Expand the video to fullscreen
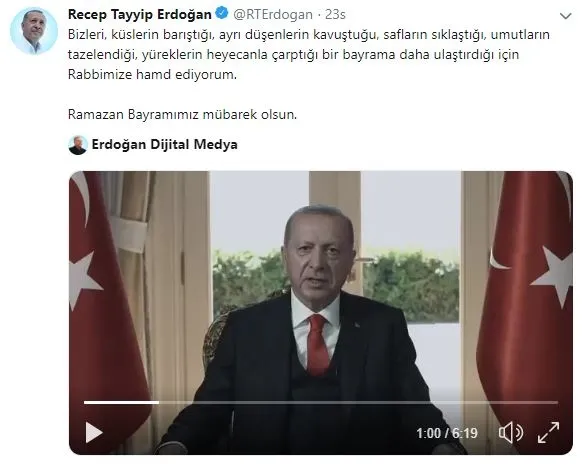Viewport: 582px width, 465px height. point(548,432)
